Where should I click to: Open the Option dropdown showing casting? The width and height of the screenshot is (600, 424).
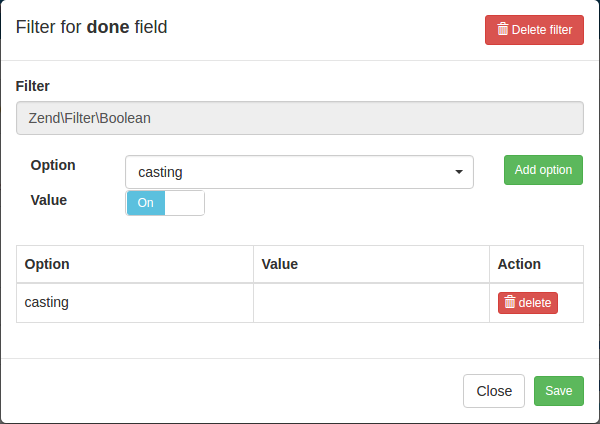(x=299, y=172)
